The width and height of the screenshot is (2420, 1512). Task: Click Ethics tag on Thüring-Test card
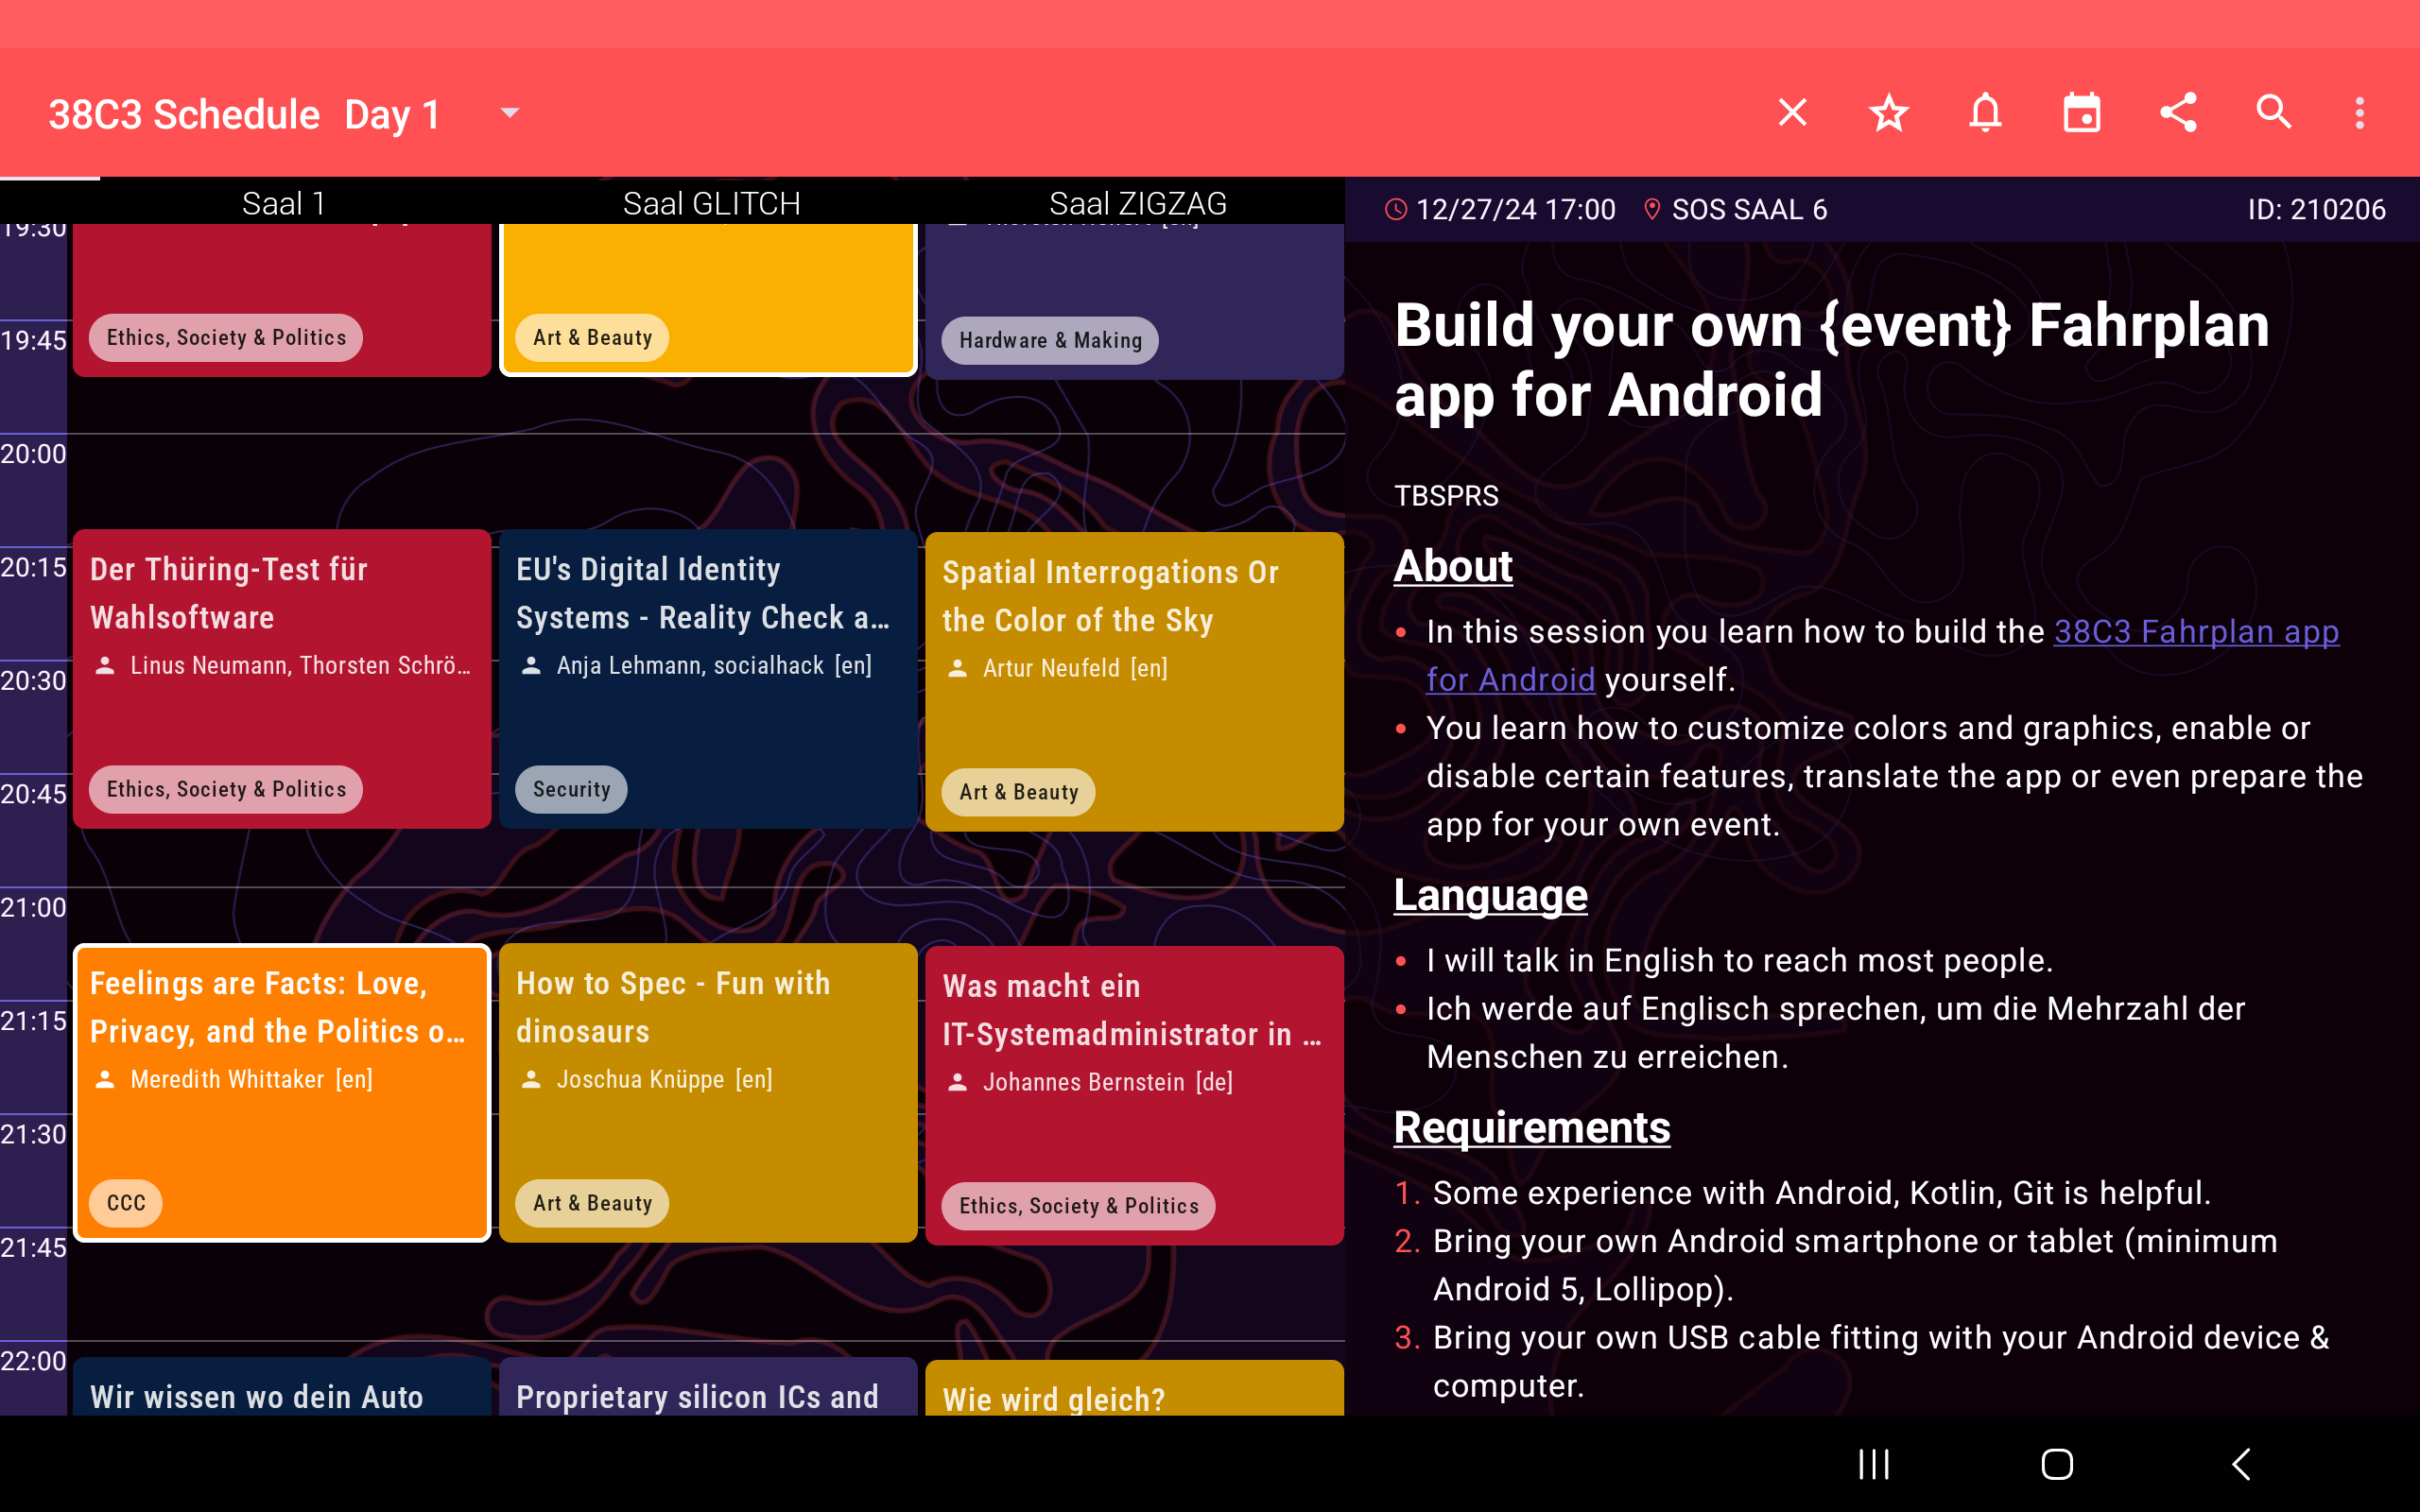226,789
